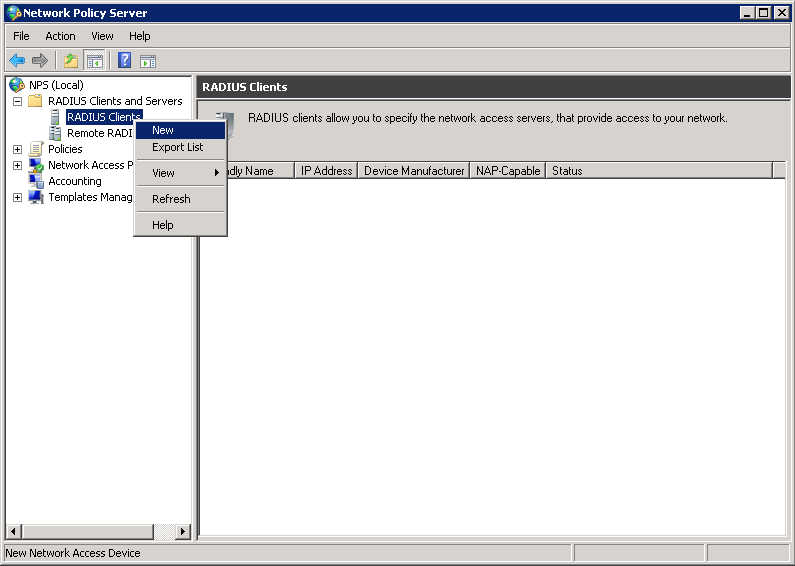Sort by Status column header
Image resolution: width=795 pixels, height=566 pixels.
click(659, 171)
